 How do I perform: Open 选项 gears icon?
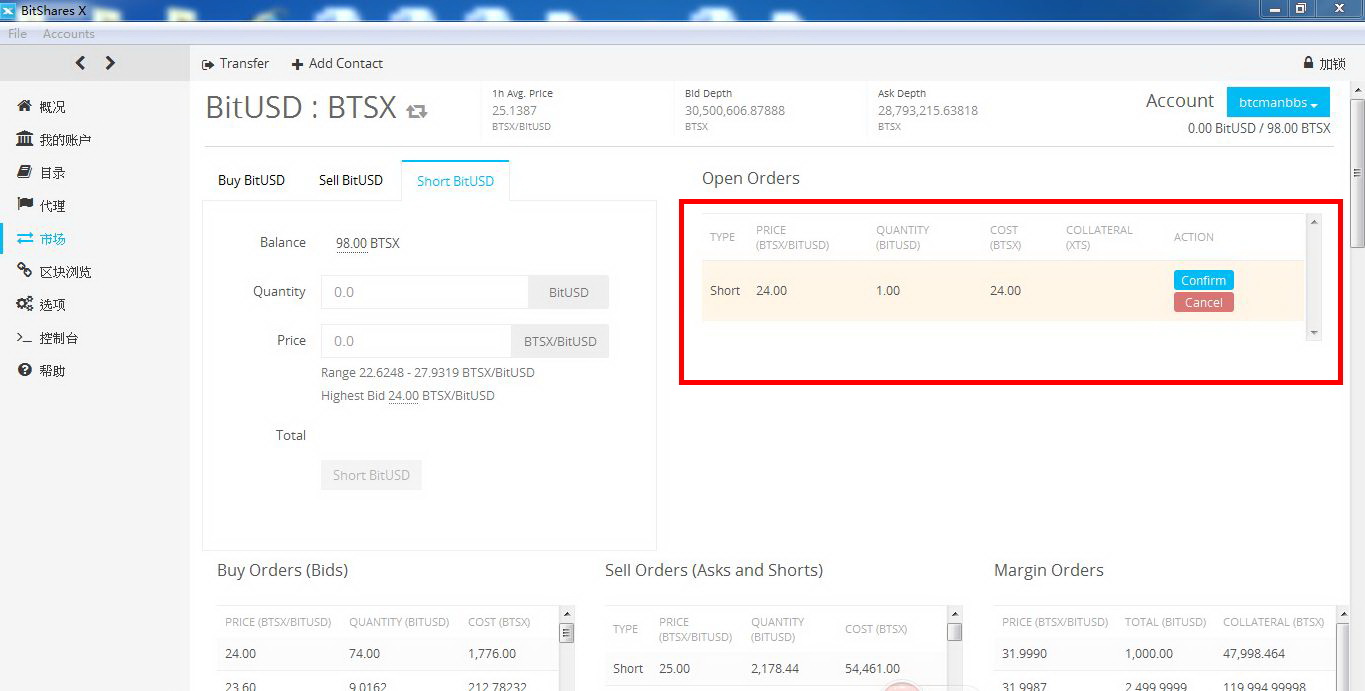25,304
